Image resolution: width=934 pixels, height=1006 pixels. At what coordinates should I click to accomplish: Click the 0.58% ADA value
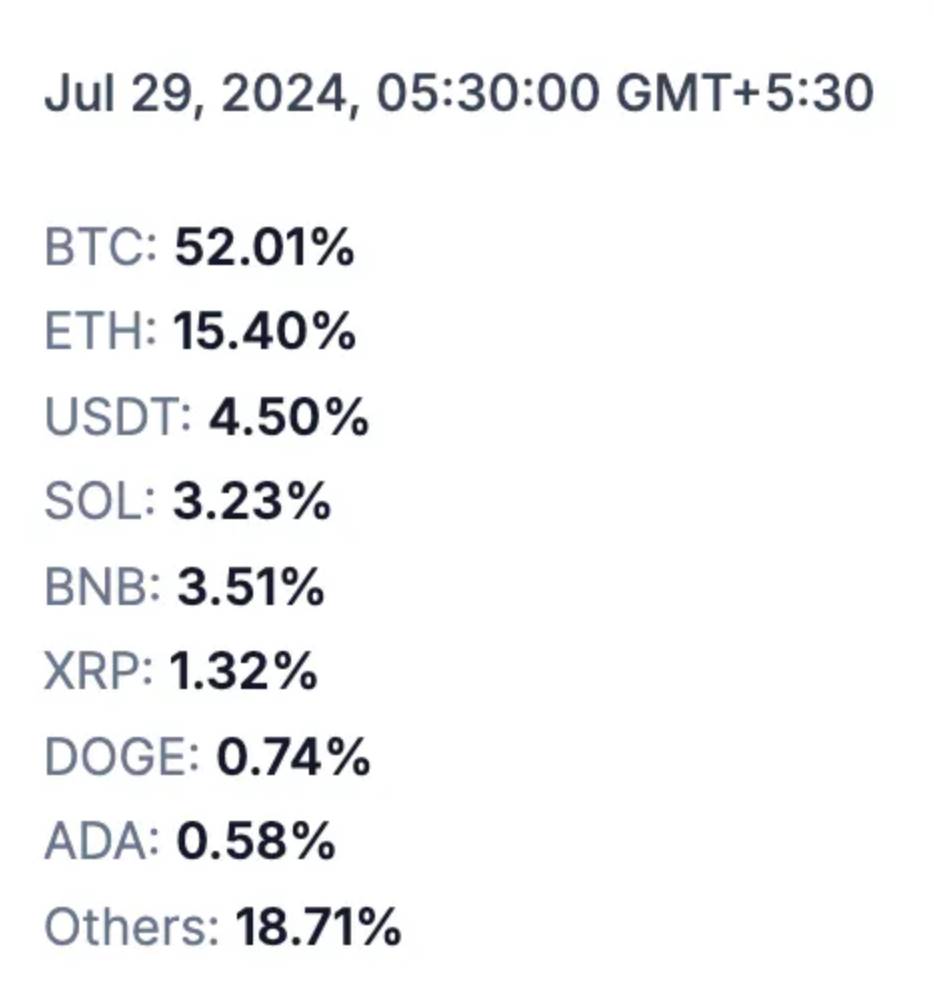(256, 841)
